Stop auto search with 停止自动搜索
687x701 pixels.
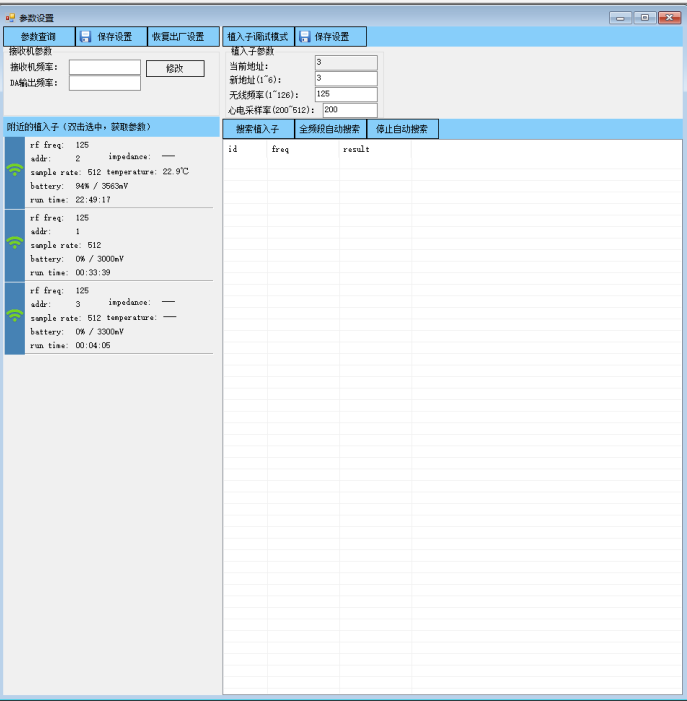402,129
